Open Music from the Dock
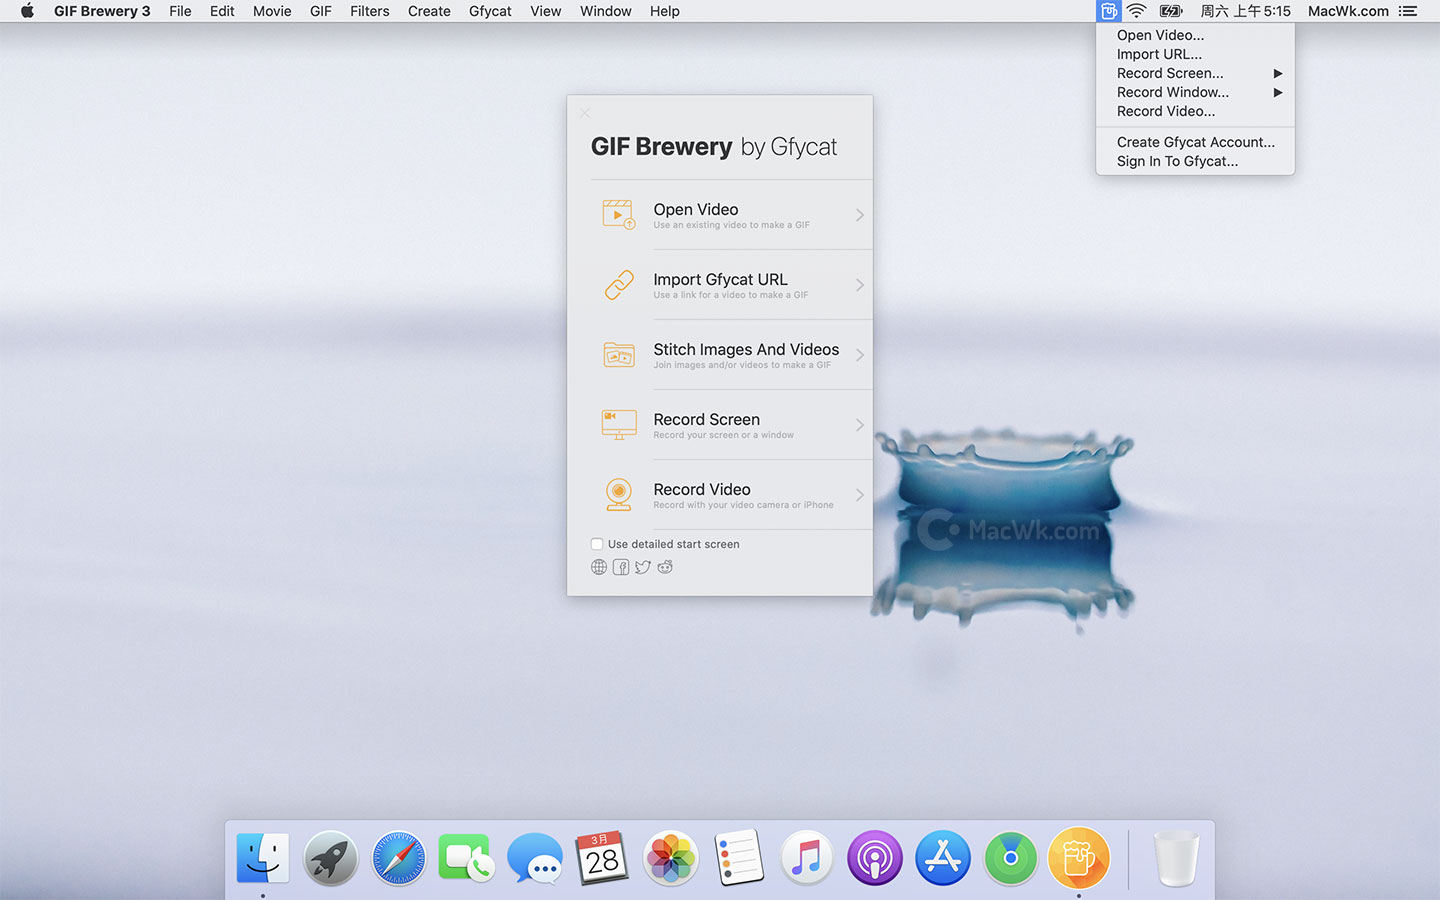The image size is (1440, 900). click(x=807, y=858)
